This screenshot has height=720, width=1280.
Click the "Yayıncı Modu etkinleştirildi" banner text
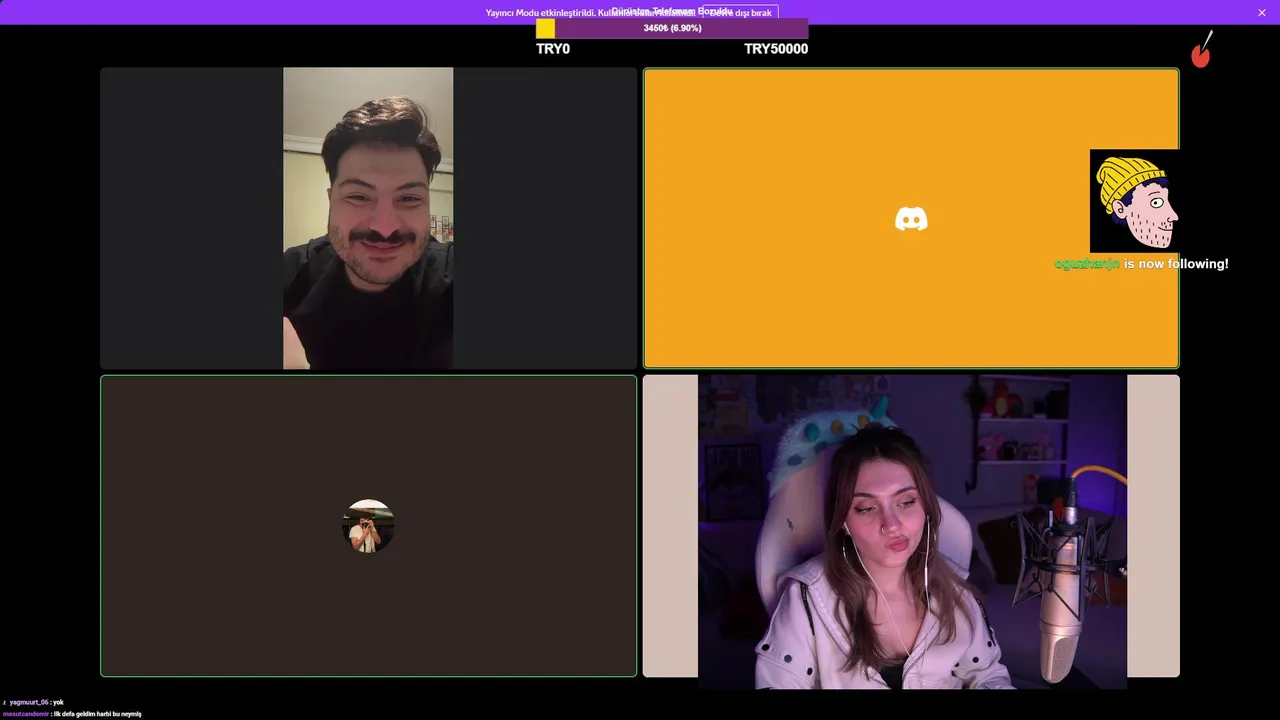point(540,13)
